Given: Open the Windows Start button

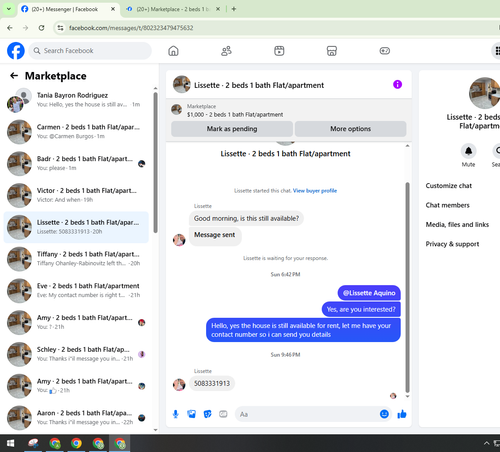Looking at the screenshot, I should pyautogui.click(x=10, y=443).
